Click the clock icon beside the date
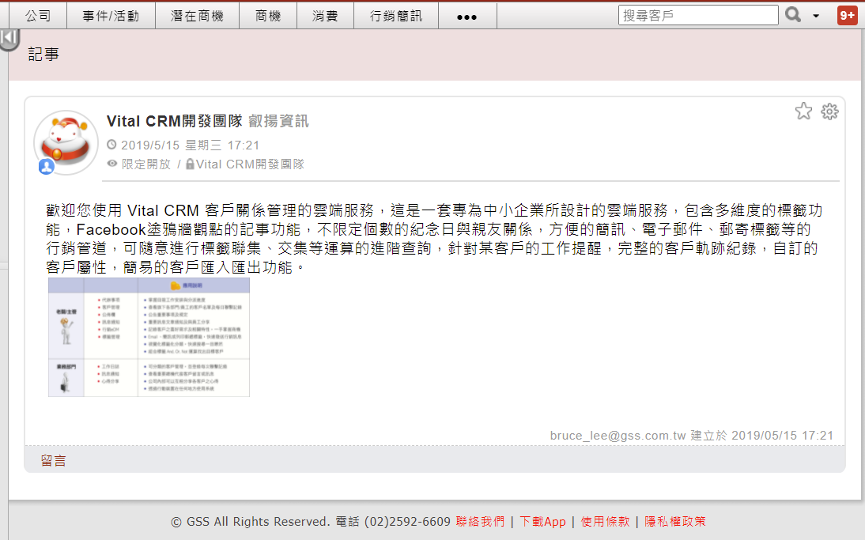 tap(112, 145)
